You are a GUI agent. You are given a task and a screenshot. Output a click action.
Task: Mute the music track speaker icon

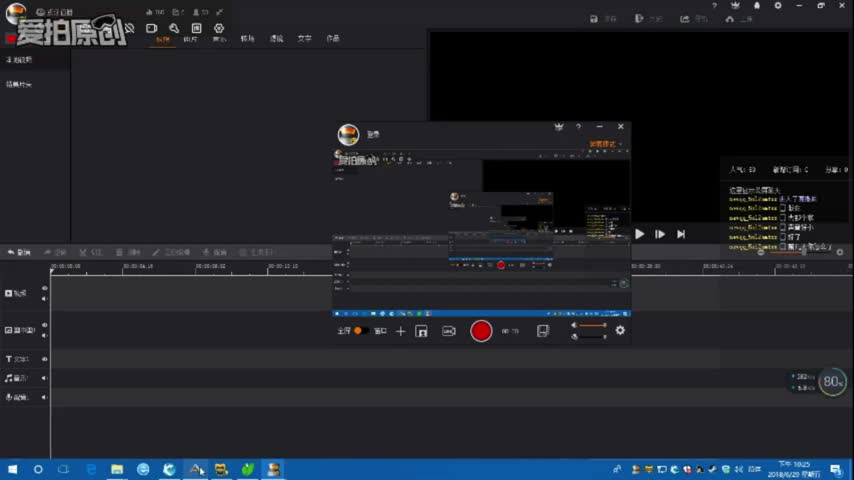coord(44,378)
